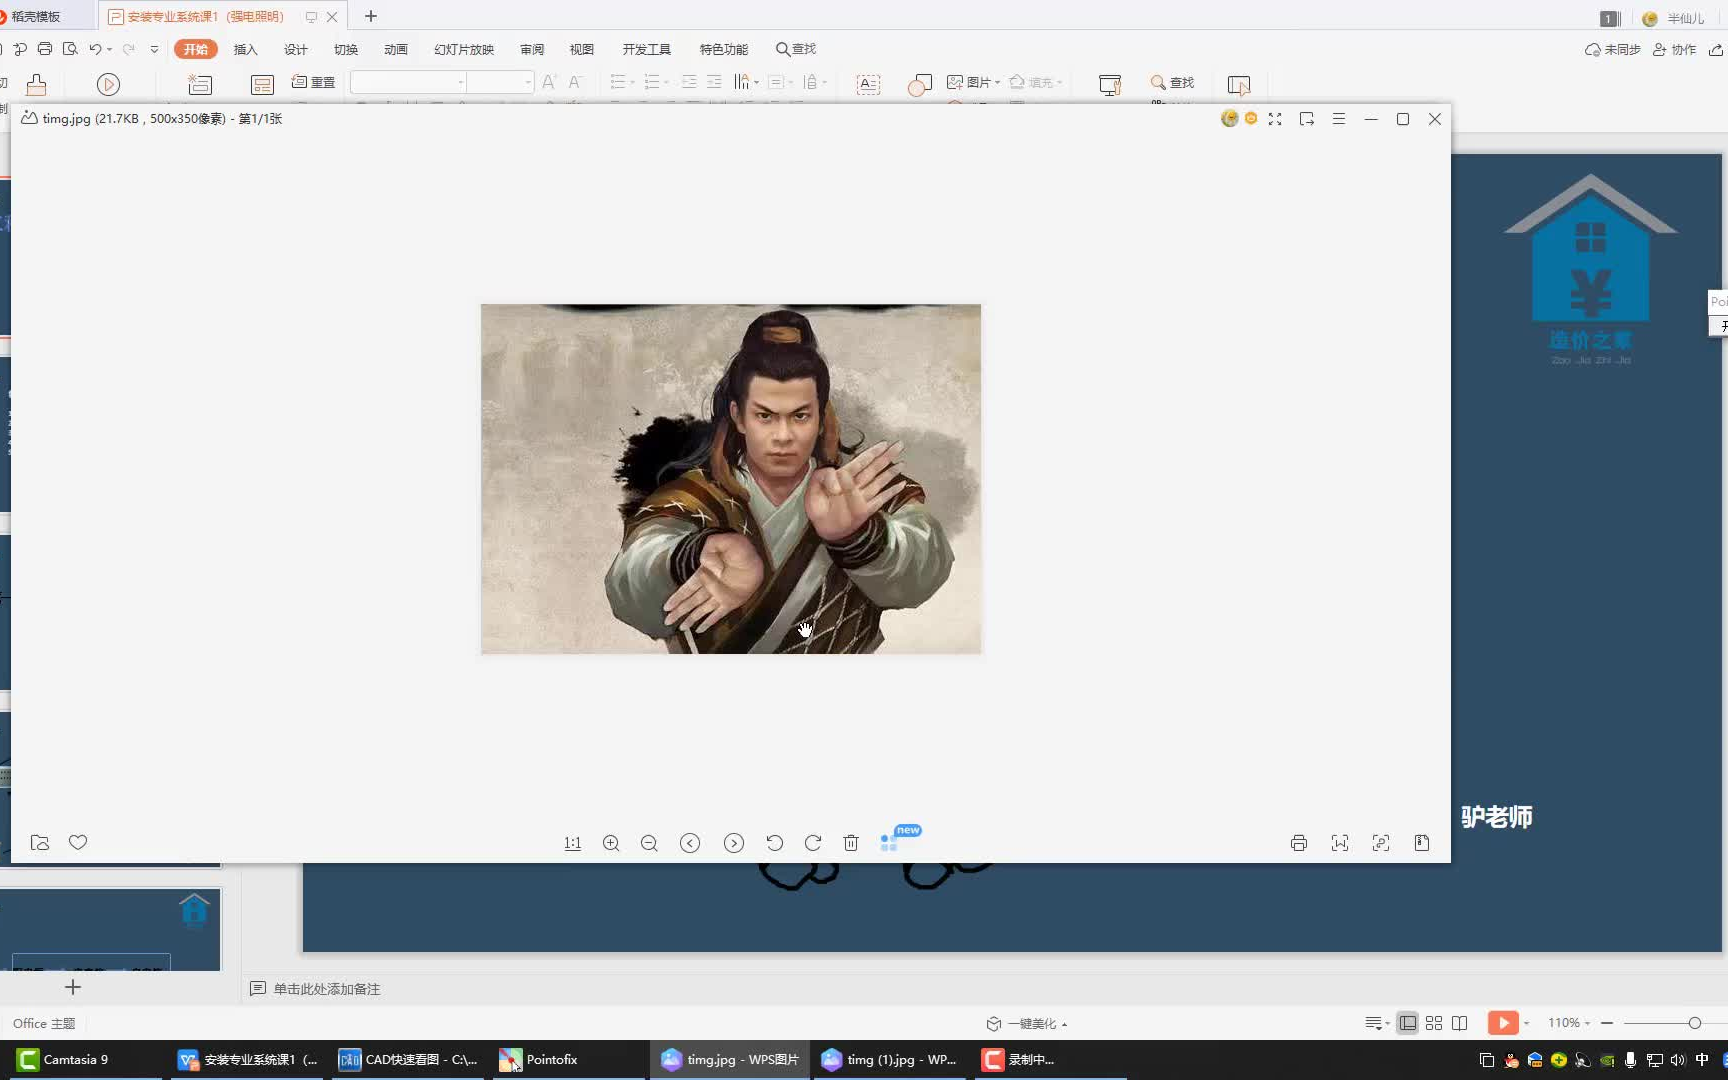Open the new features grid icon
This screenshot has width=1728, height=1080.
click(889, 843)
